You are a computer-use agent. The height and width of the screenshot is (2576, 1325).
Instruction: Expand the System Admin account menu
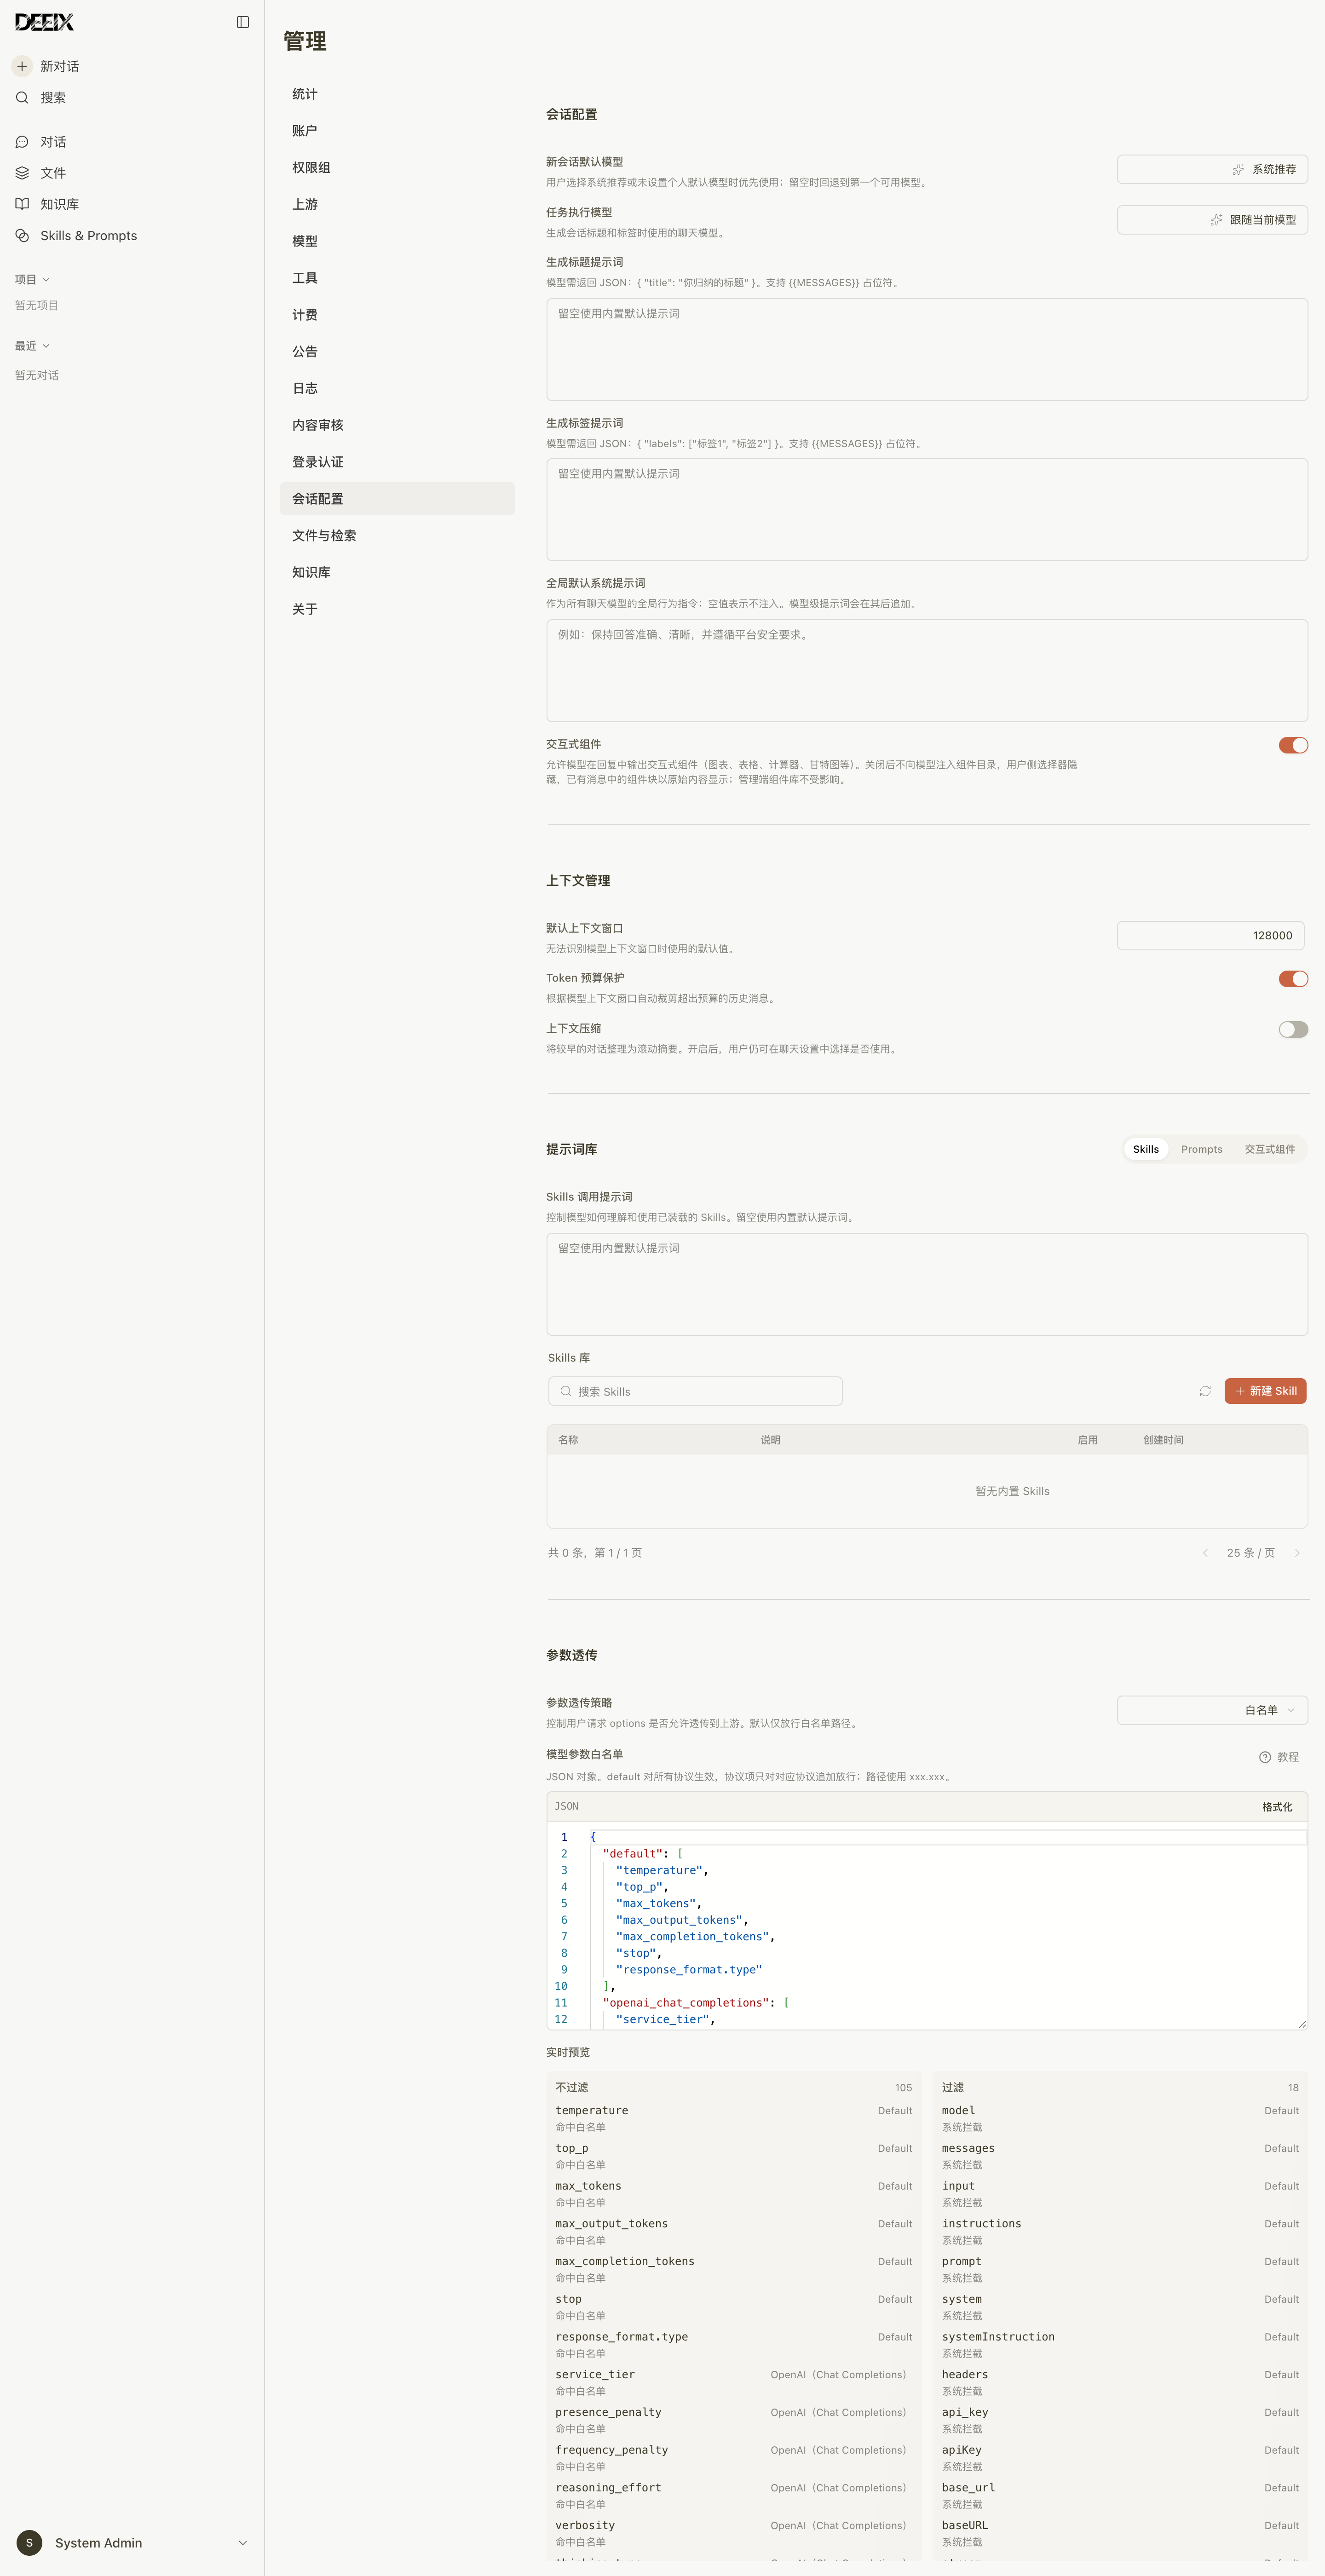tap(242, 2542)
